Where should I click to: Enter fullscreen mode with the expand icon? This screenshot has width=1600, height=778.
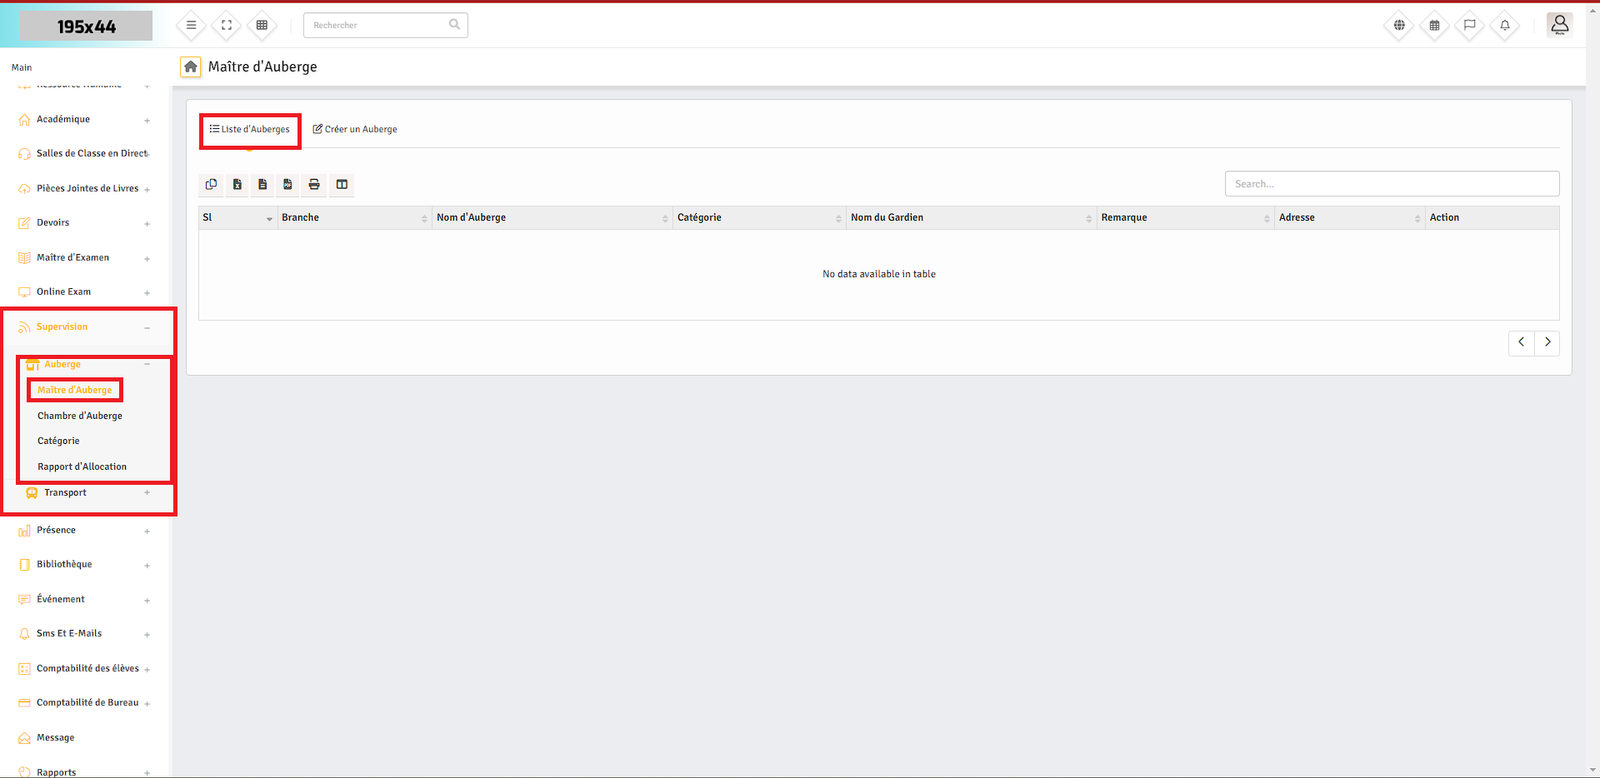(x=227, y=25)
